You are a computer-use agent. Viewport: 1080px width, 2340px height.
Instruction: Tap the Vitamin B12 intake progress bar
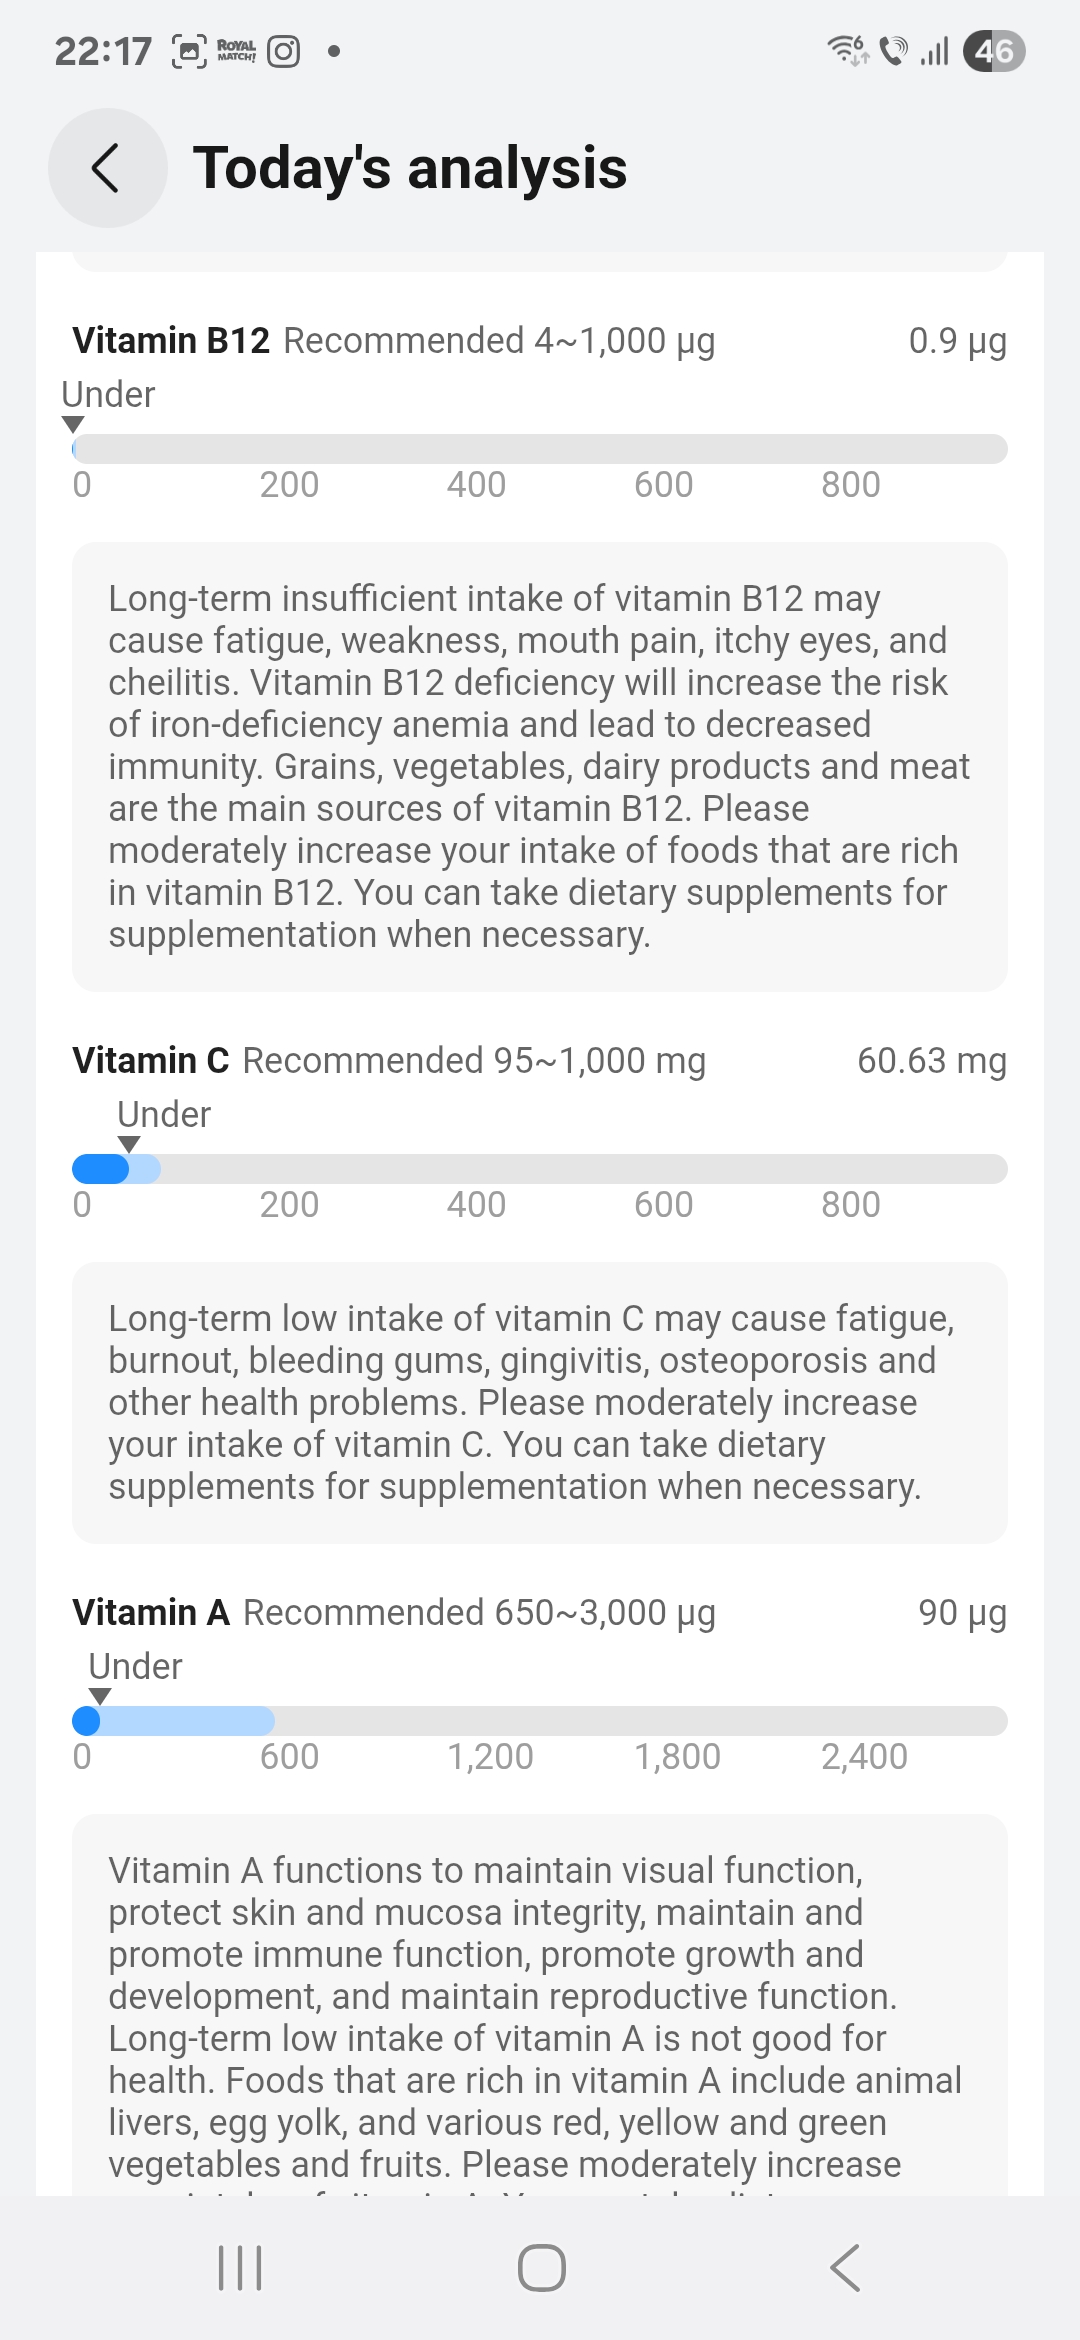click(540, 449)
